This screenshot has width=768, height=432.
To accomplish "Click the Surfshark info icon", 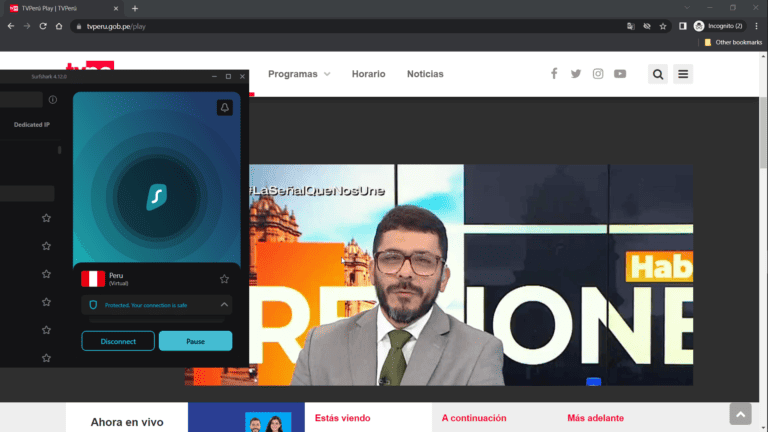I will coord(53,99).
